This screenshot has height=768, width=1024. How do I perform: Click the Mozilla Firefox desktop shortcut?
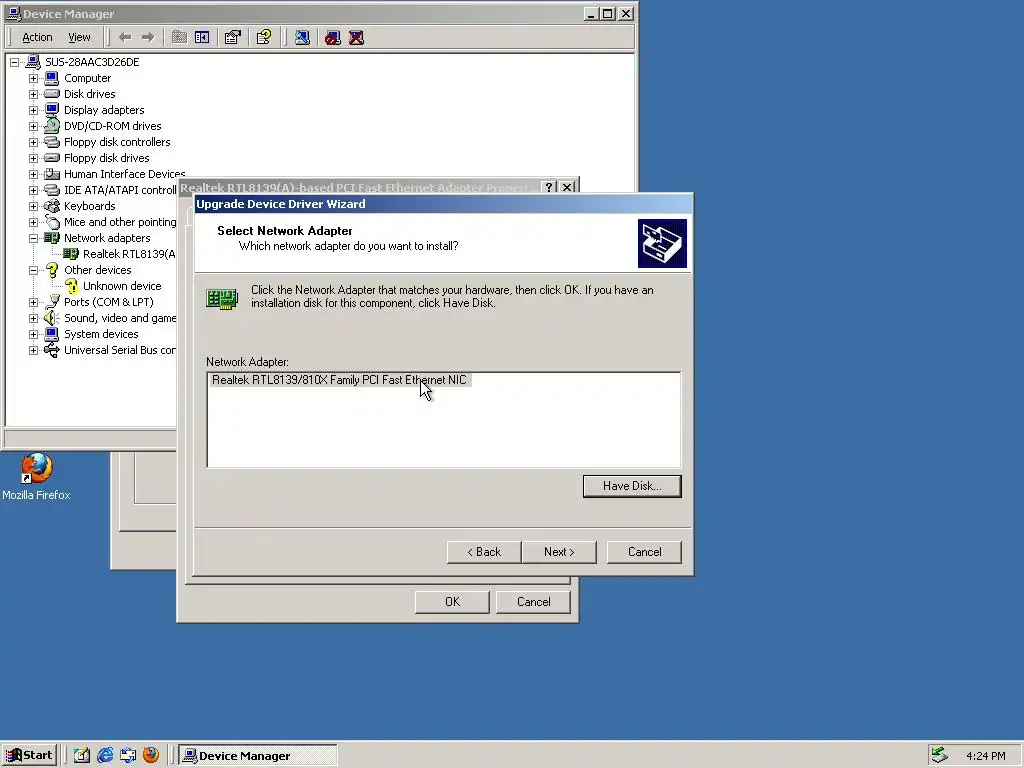point(36,477)
